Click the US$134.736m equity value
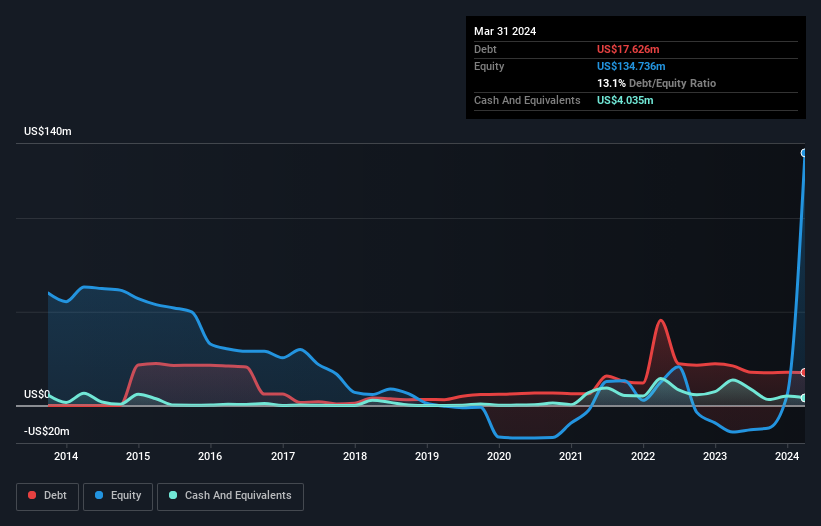This screenshot has height=526, width=821. 631,66
